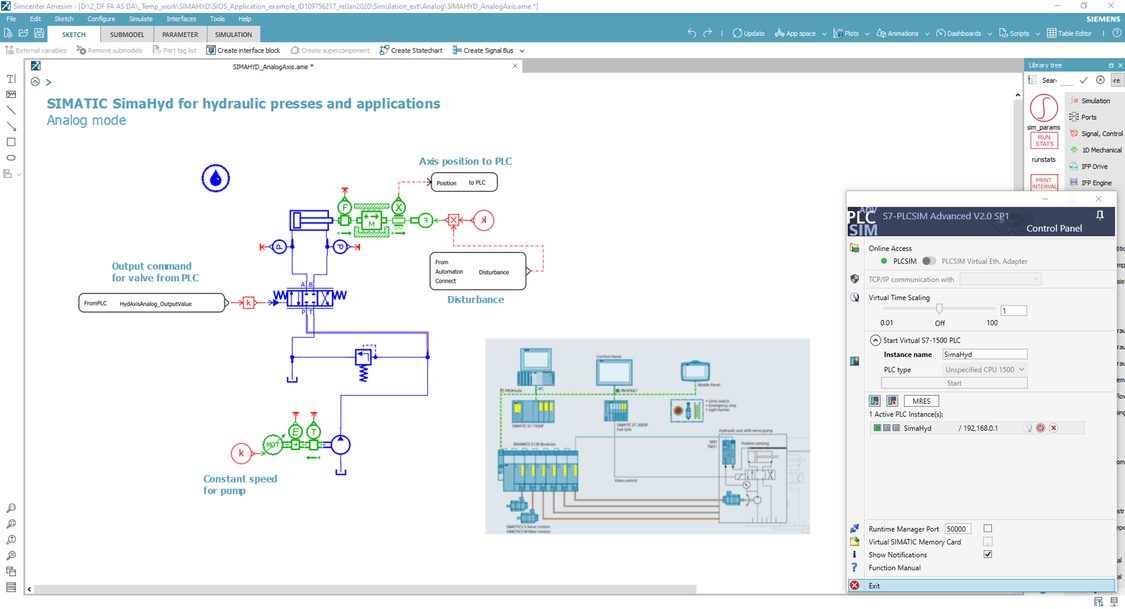Viewport: 1125px width, 609px height.
Task: Click the Update button
Action: point(748,34)
